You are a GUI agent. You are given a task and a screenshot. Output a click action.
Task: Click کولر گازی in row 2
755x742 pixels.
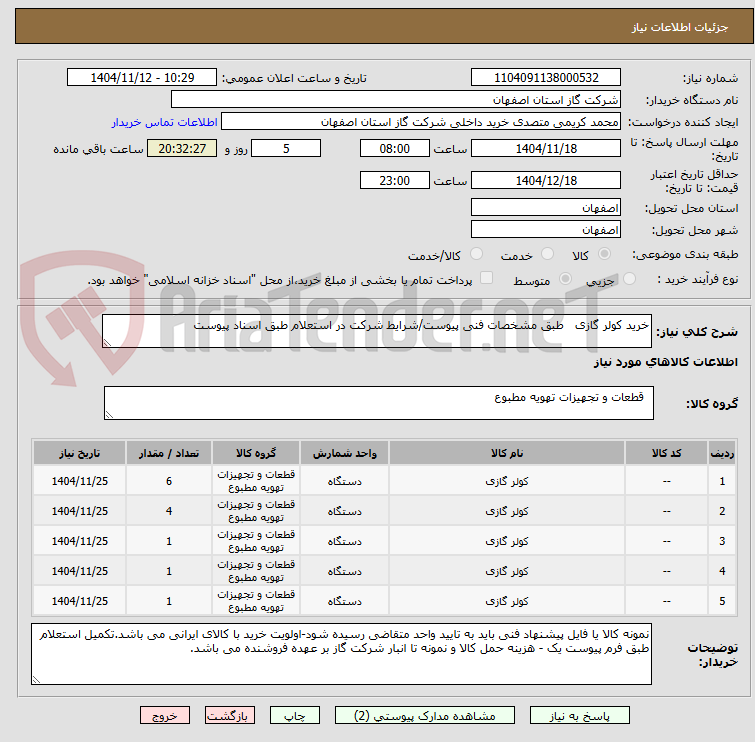point(507,511)
